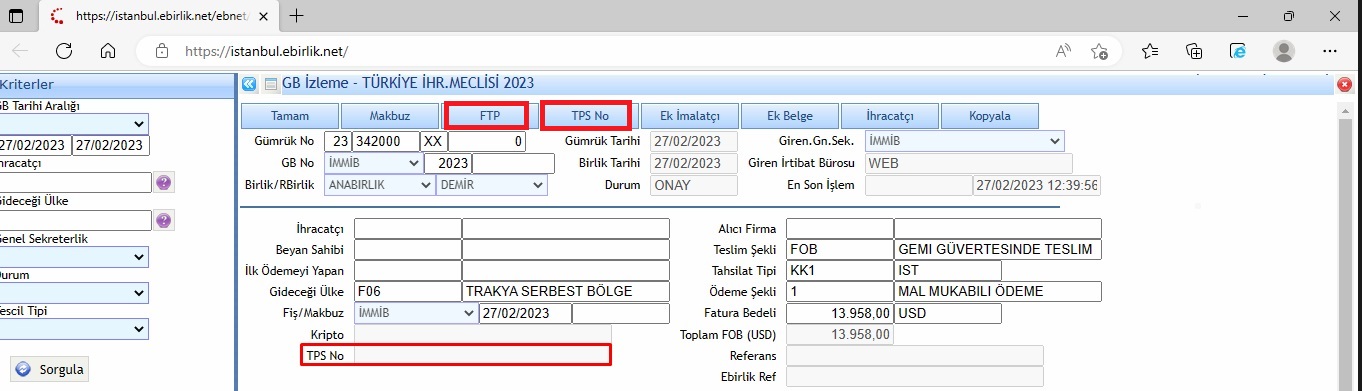This screenshot has width=1362, height=391.
Task: Click the browser address bar URL
Action: tap(266, 51)
